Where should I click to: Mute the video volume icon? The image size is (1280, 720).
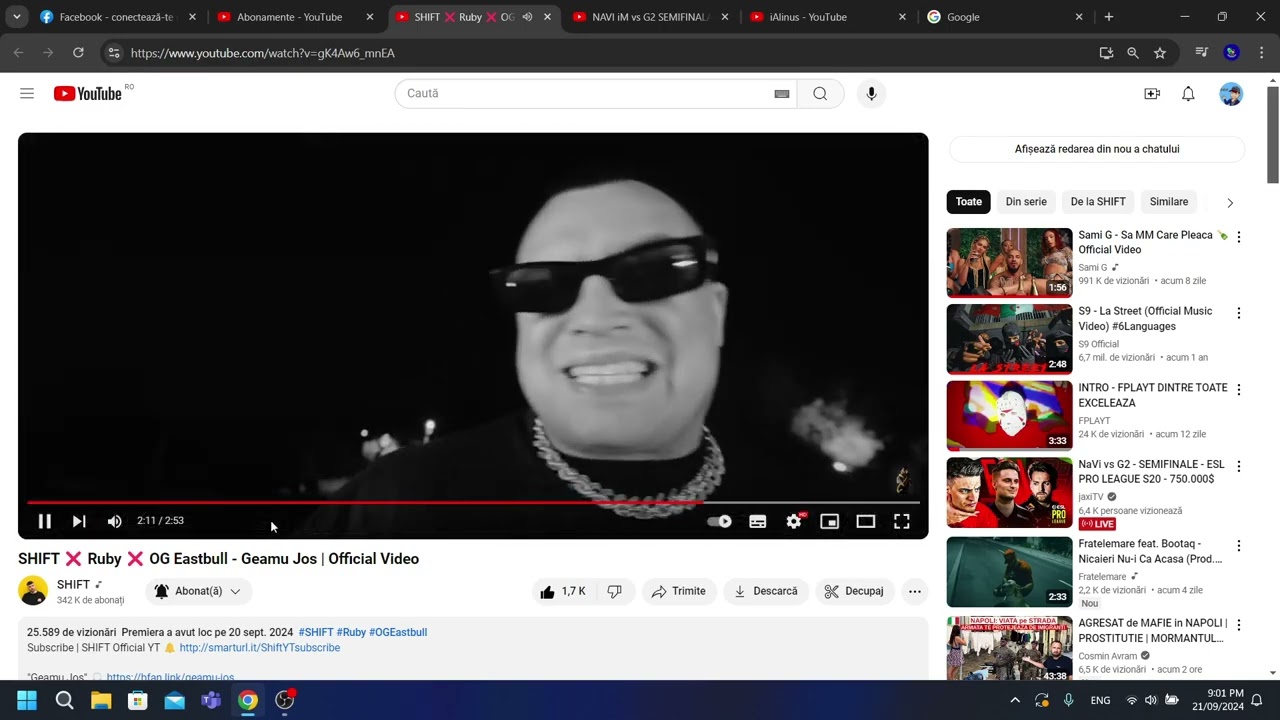tap(114, 521)
